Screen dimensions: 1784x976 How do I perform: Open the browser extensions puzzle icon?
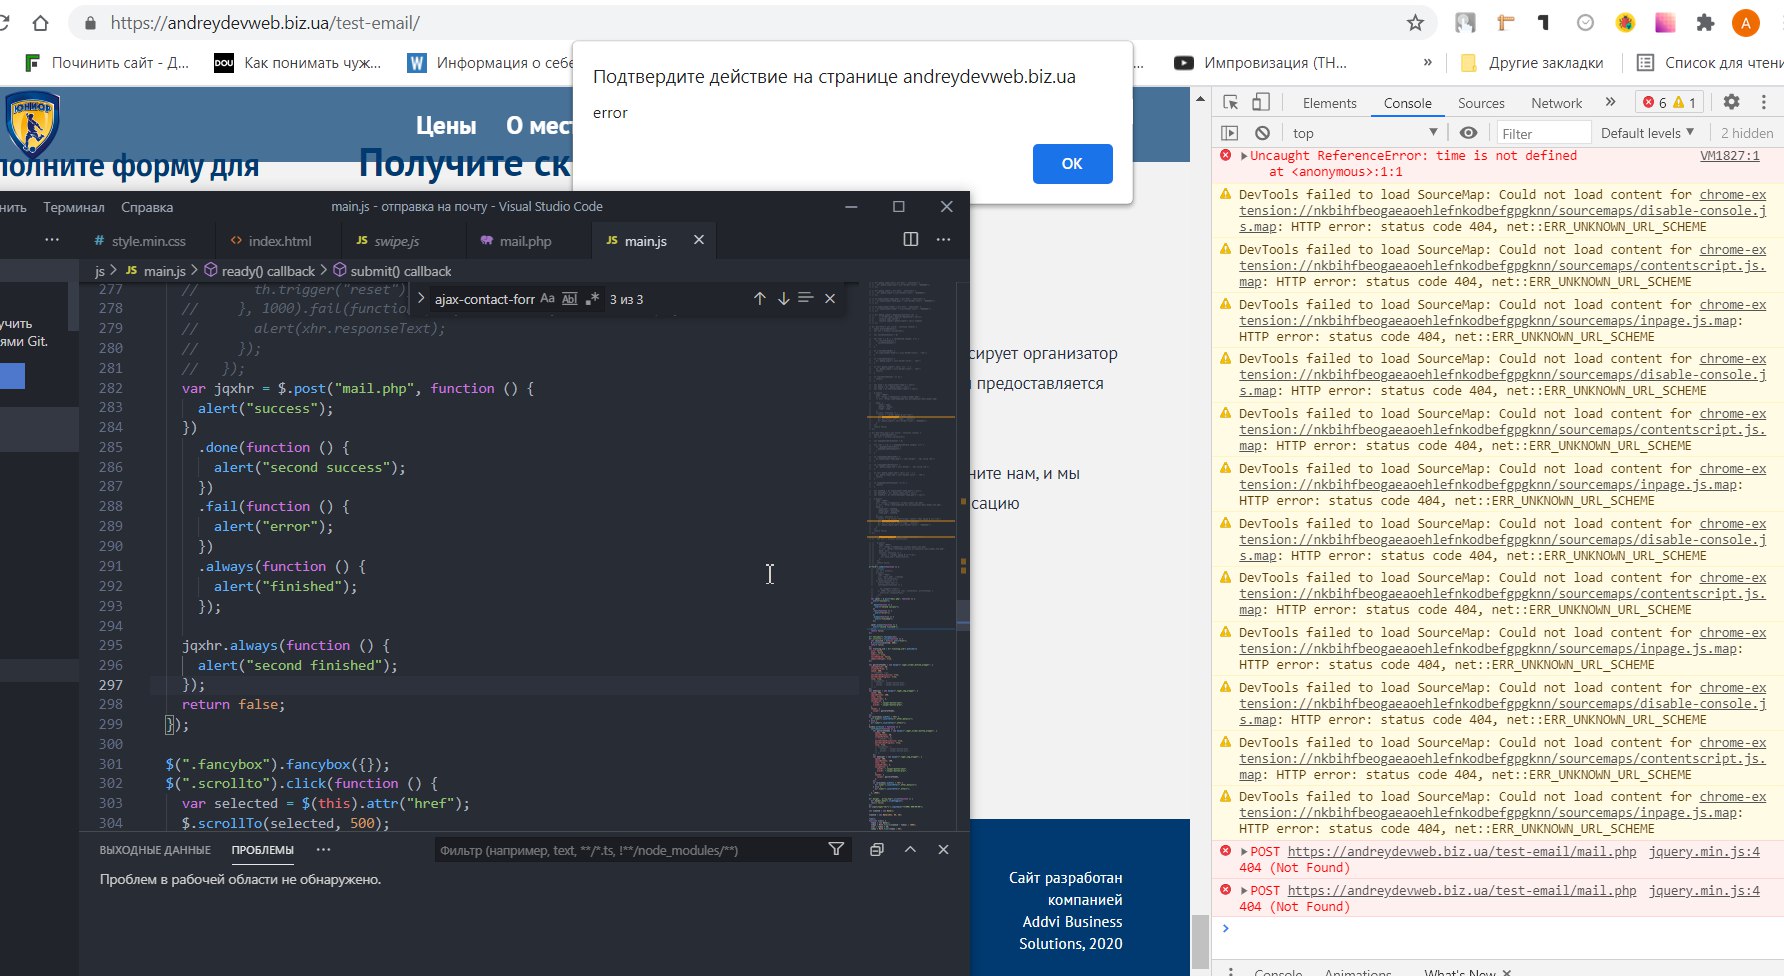click(x=1705, y=23)
